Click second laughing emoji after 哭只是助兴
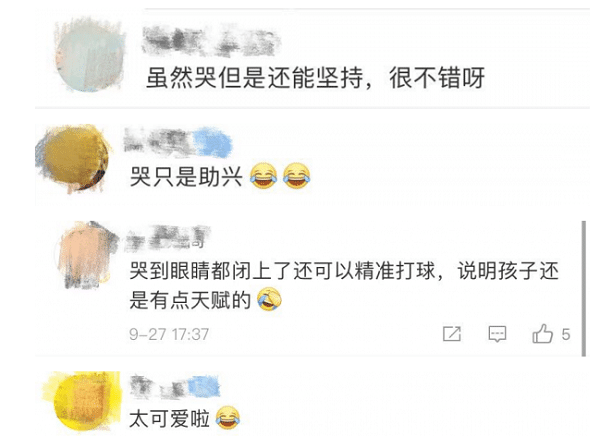The width and height of the screenshot is (600, 436). pos(297,176)
